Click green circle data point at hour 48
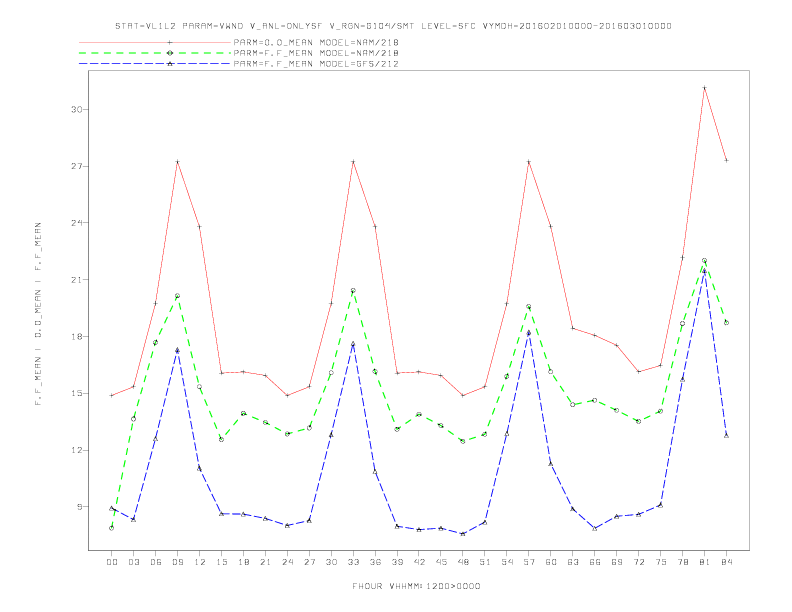 pyautogui.click(x=463, y=441)
